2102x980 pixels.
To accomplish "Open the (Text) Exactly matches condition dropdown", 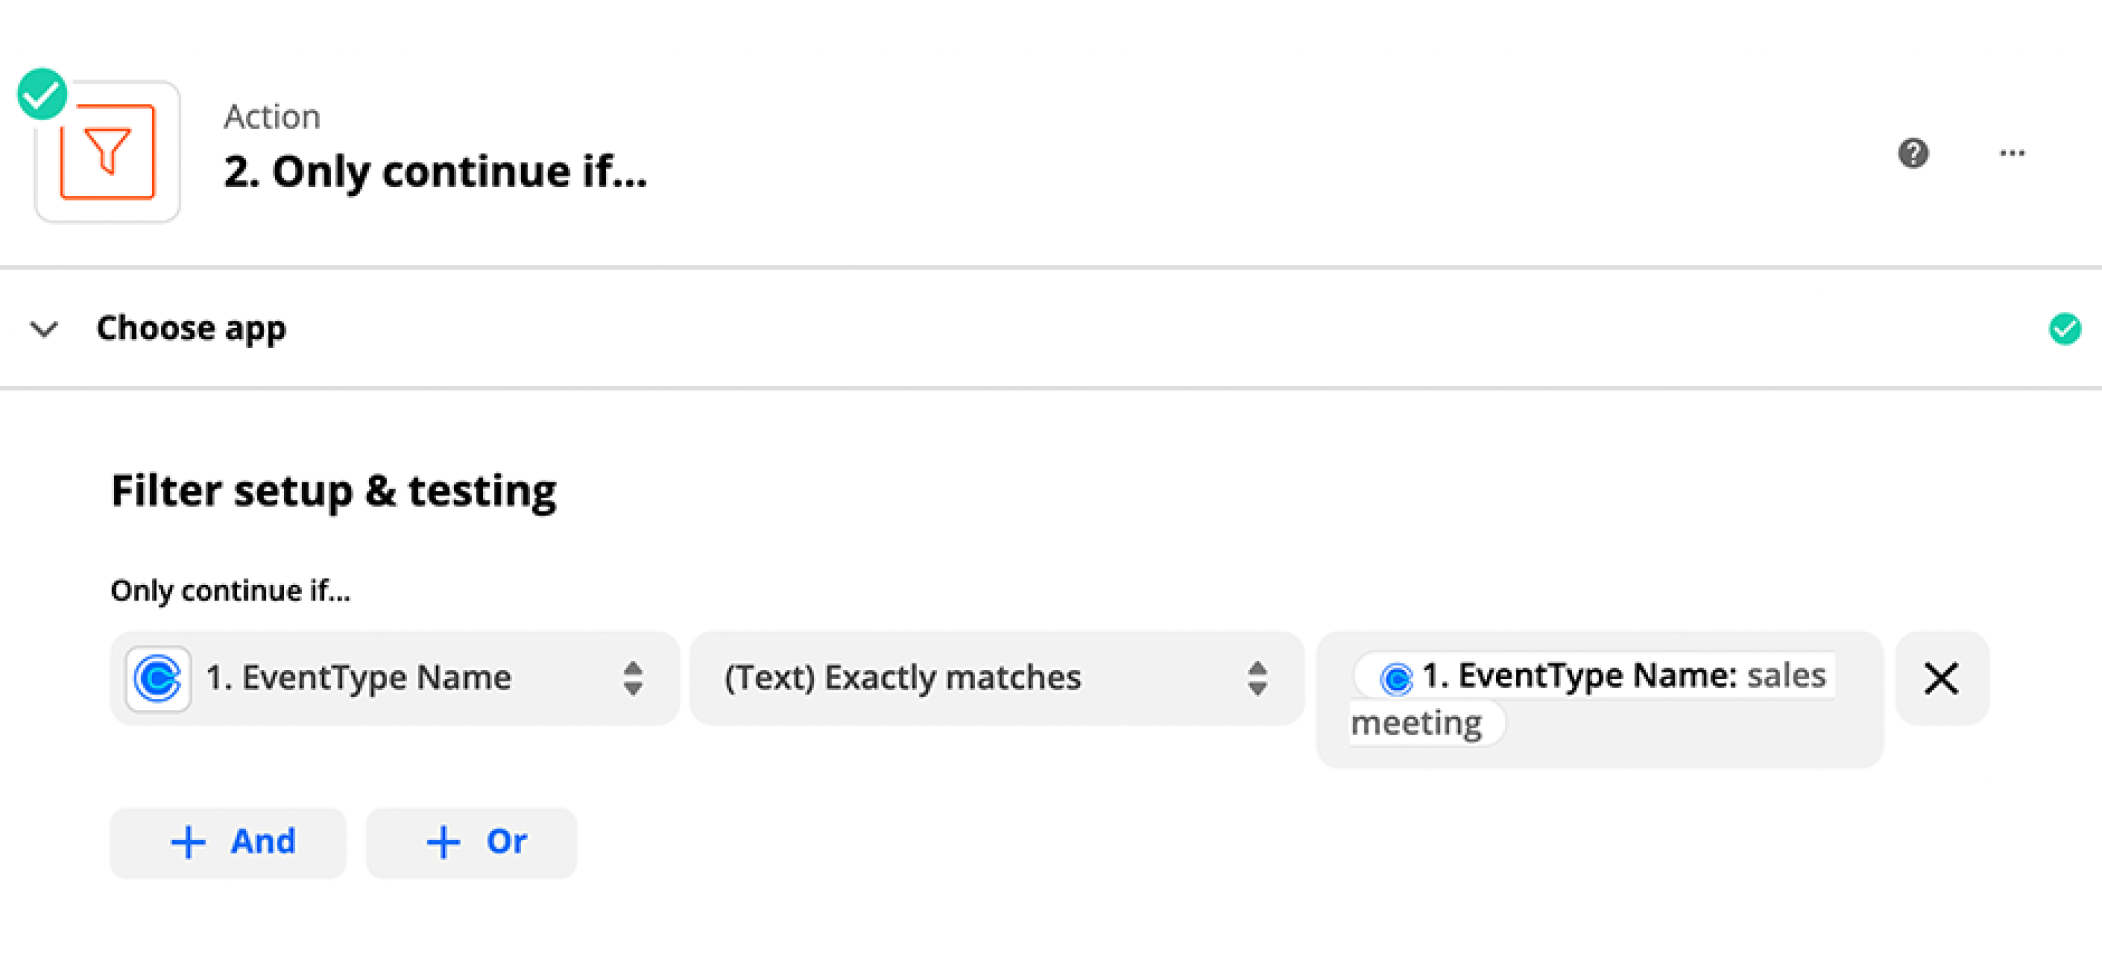I will (x=997, y=678).
